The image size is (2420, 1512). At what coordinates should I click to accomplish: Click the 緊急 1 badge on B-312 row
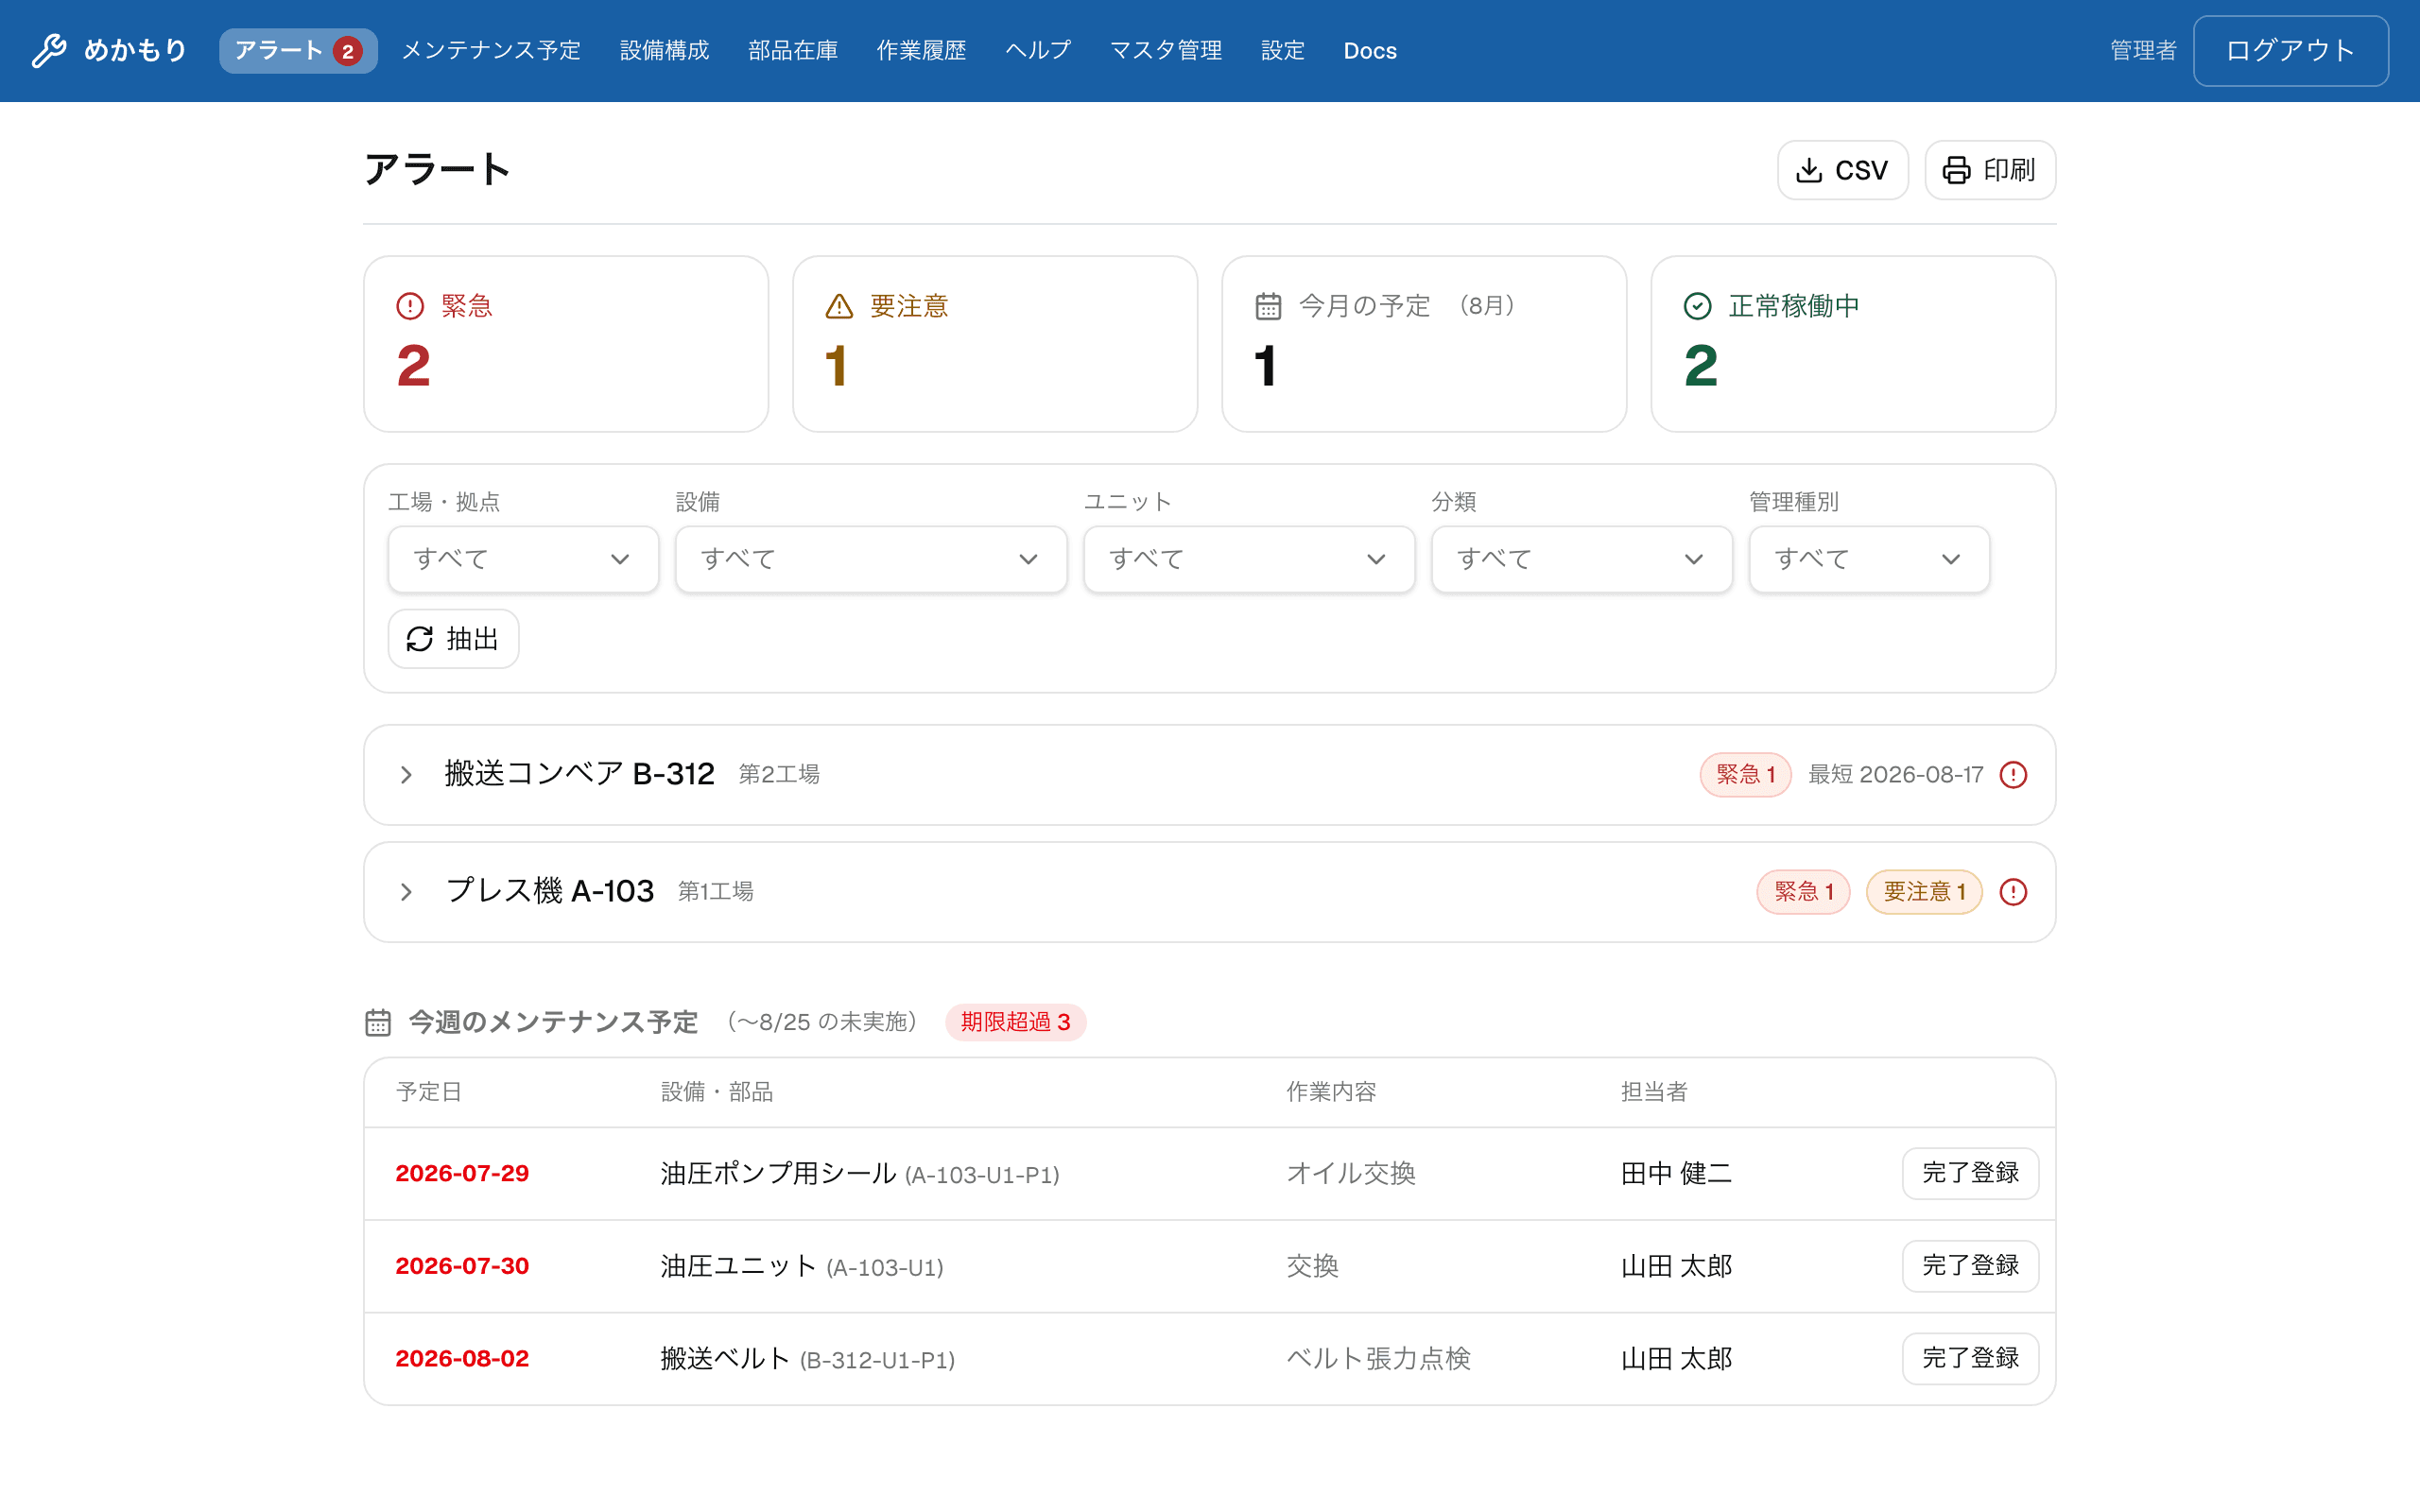(1745, 775)
